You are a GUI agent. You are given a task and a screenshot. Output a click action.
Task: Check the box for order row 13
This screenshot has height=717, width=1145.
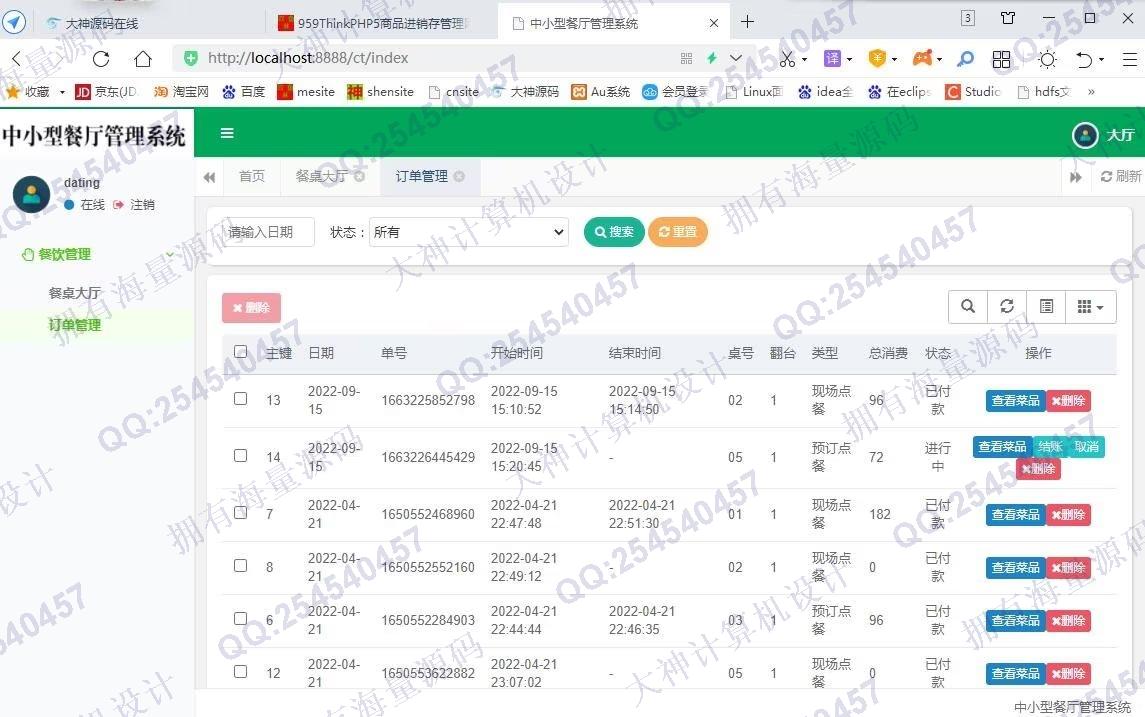point(240,399)
